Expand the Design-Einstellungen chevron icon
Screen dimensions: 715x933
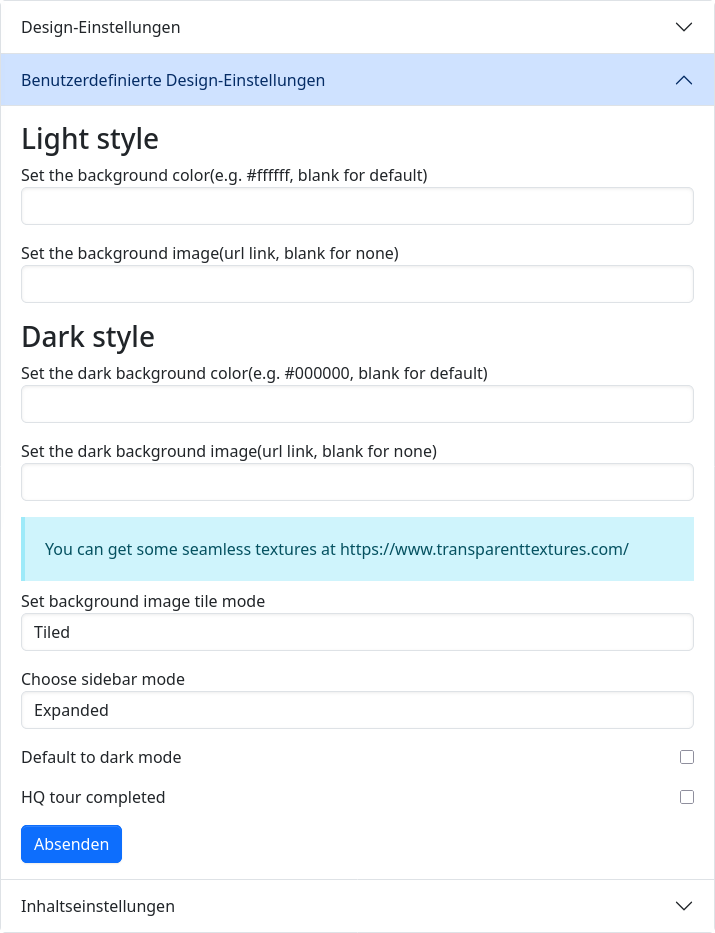tap(684, 27)
